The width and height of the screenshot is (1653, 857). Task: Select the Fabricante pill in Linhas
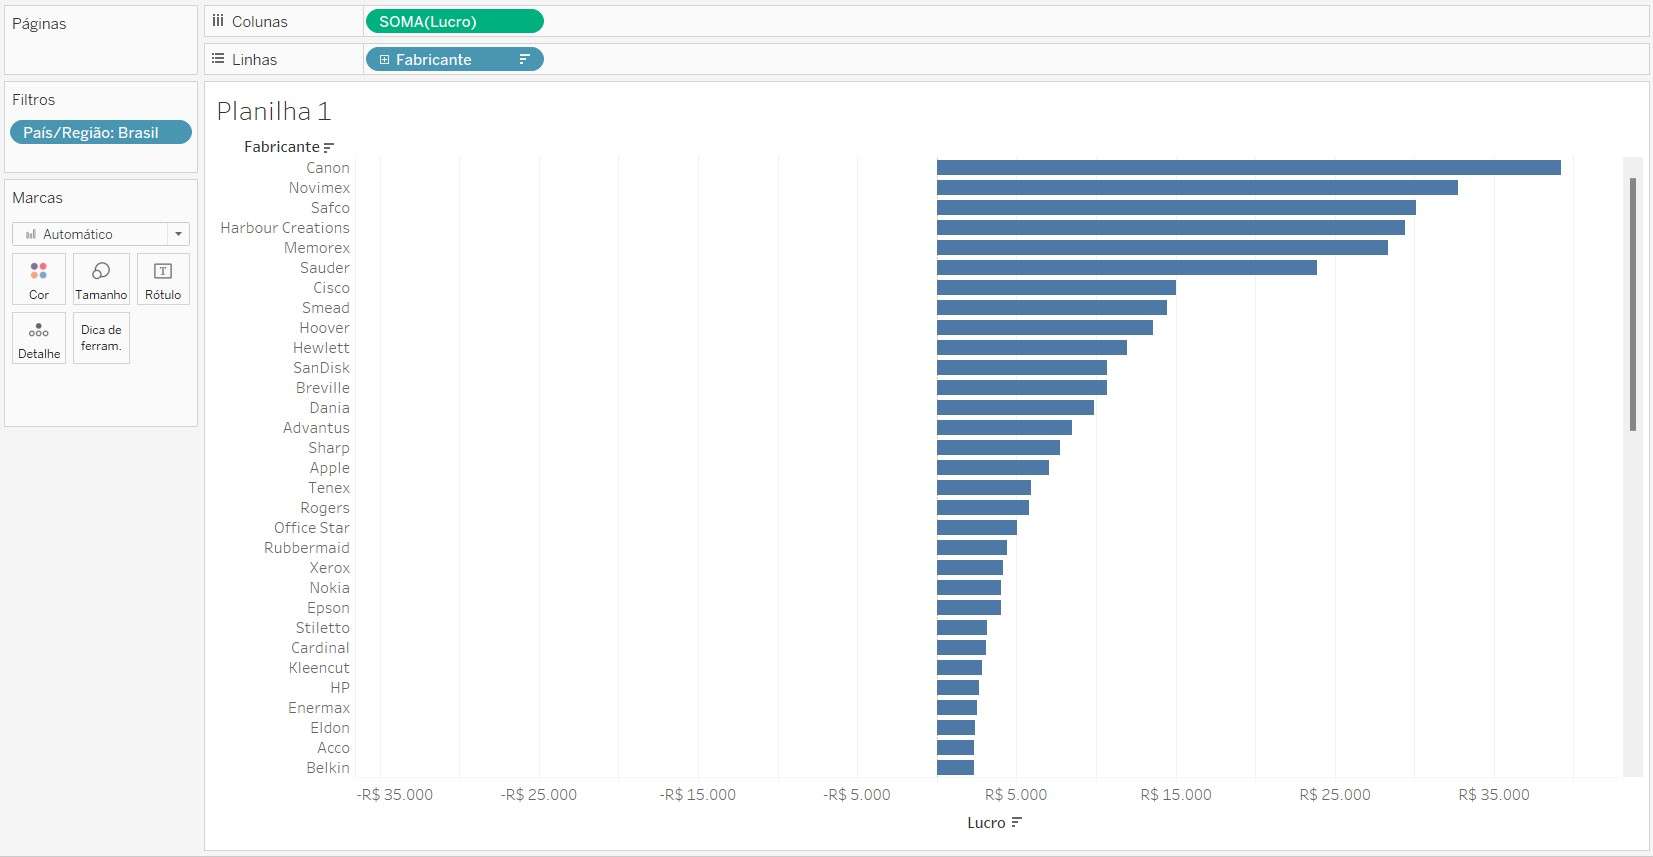coord(455,59)
